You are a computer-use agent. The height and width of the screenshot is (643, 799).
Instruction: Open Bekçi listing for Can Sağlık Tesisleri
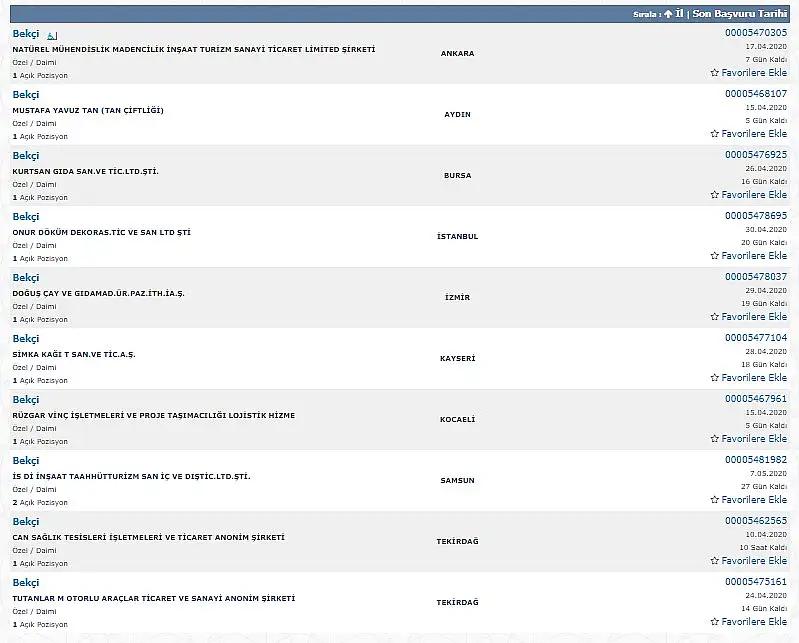[25, 522]
